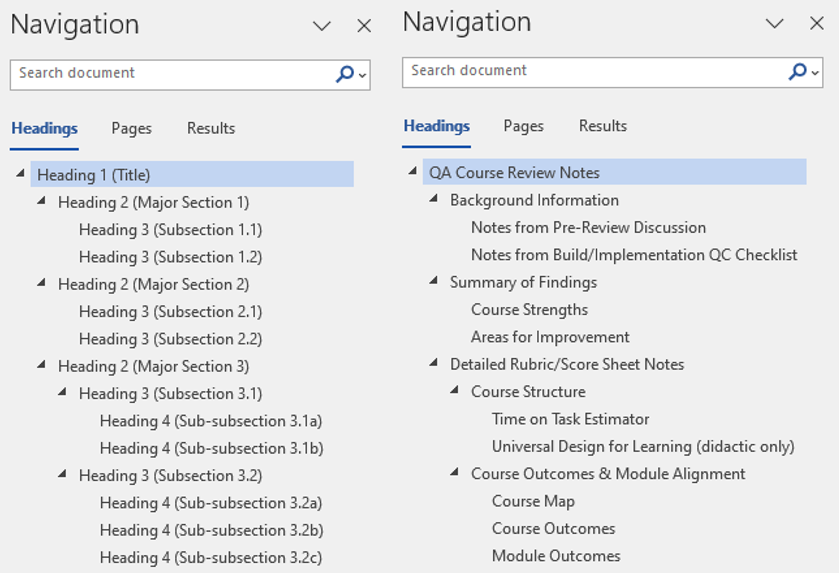Image resolution: width=839 pixels, height=573 pixels.
Task: Go to Heading 2 (Major Section 1)
Action: (x=154, y=202)
